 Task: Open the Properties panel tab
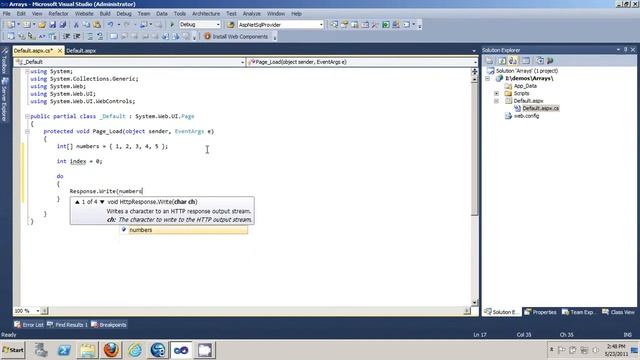pyautogui.click(x=540, y=312)
